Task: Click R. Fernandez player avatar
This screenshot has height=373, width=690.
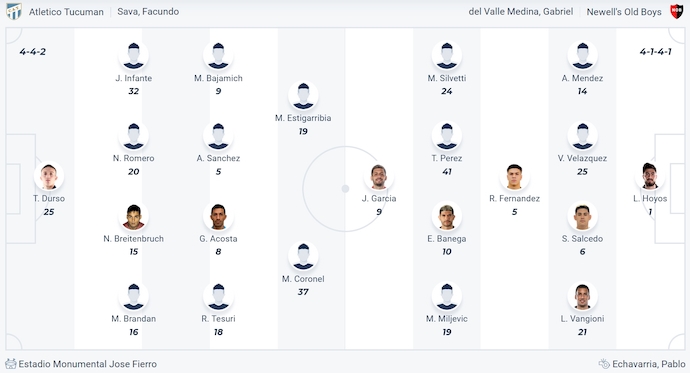Action: [514, 176]
